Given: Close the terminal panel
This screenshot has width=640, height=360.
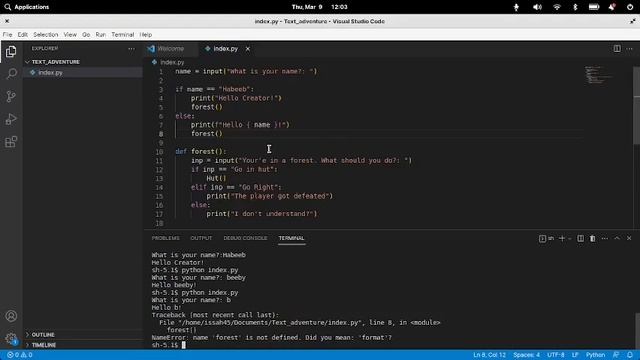Looking at the screenshot, I should 629,238.
